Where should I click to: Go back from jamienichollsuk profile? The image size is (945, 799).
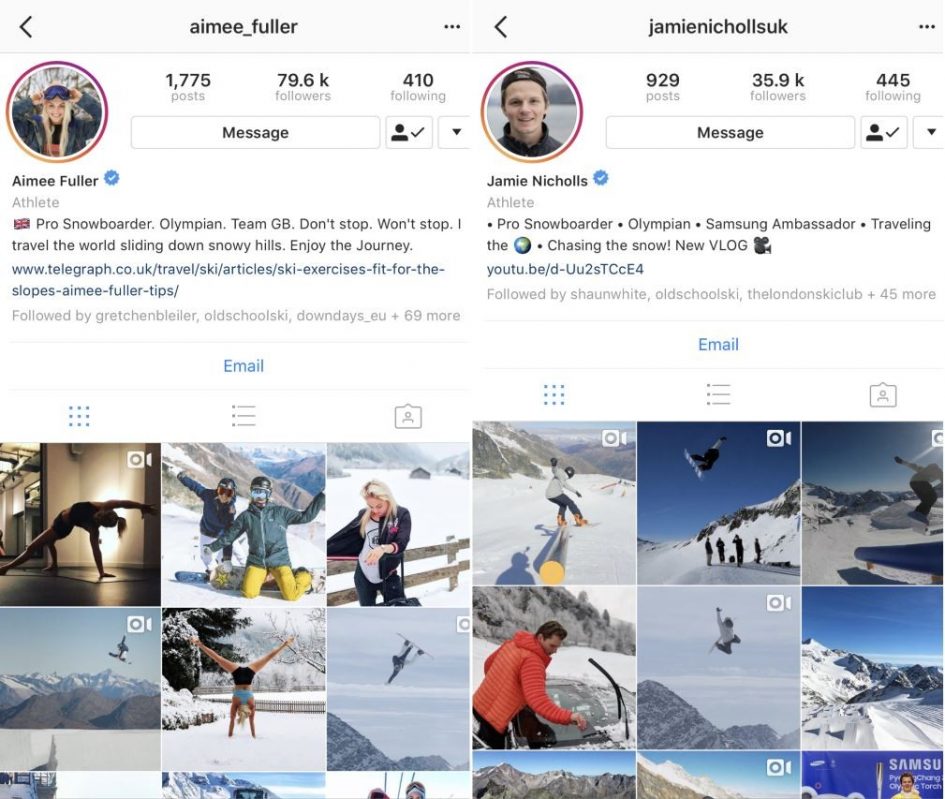click(501, 27)
